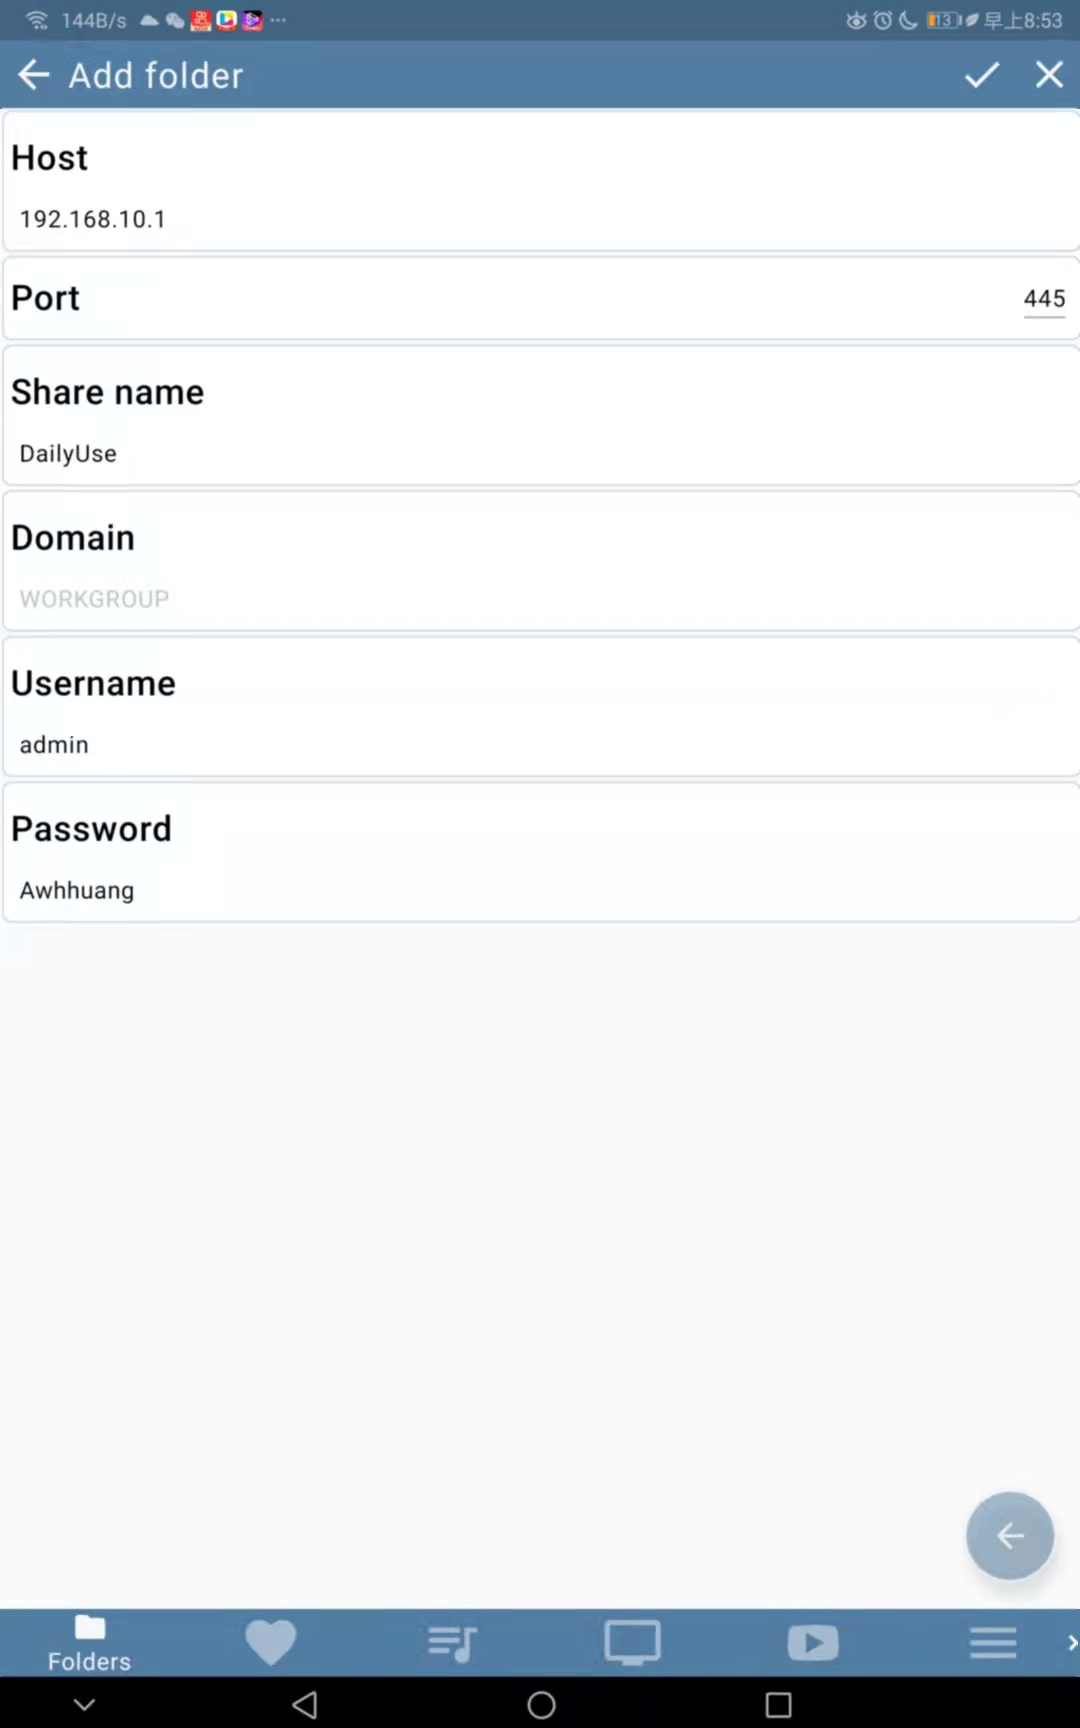1080x1728 pixels.
Task: Tap the back arrow beside Add folder
Action: click(x=33, y=74)
